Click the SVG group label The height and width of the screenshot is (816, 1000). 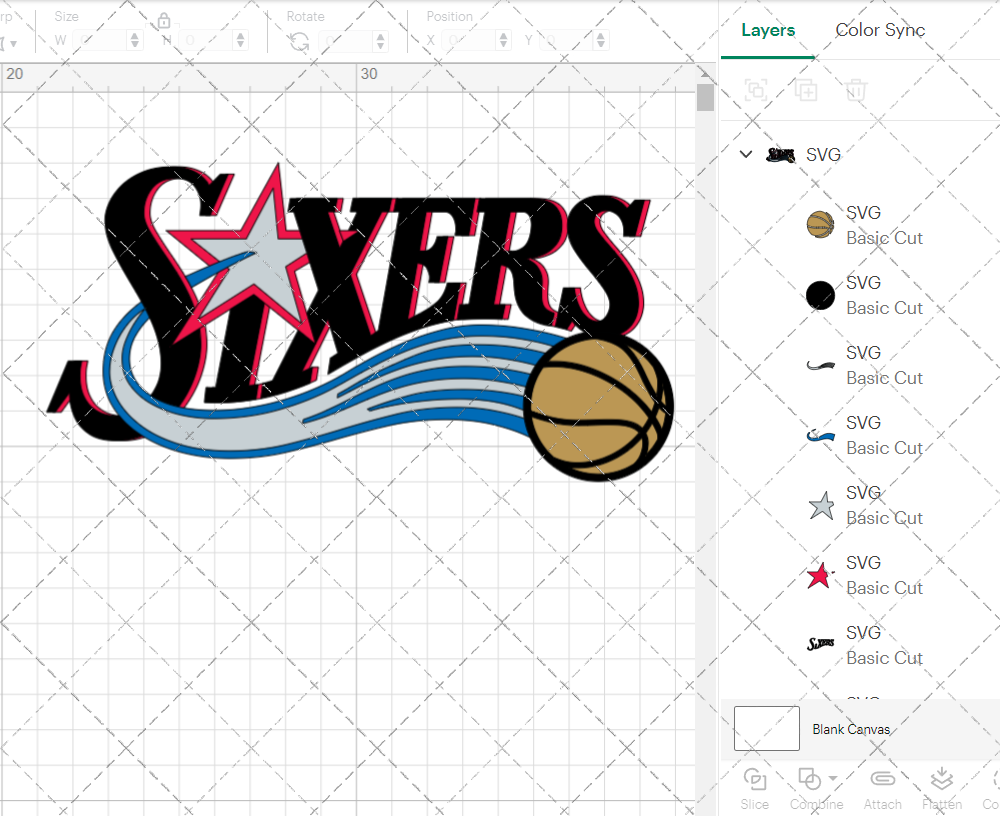[x=823, y=154]
